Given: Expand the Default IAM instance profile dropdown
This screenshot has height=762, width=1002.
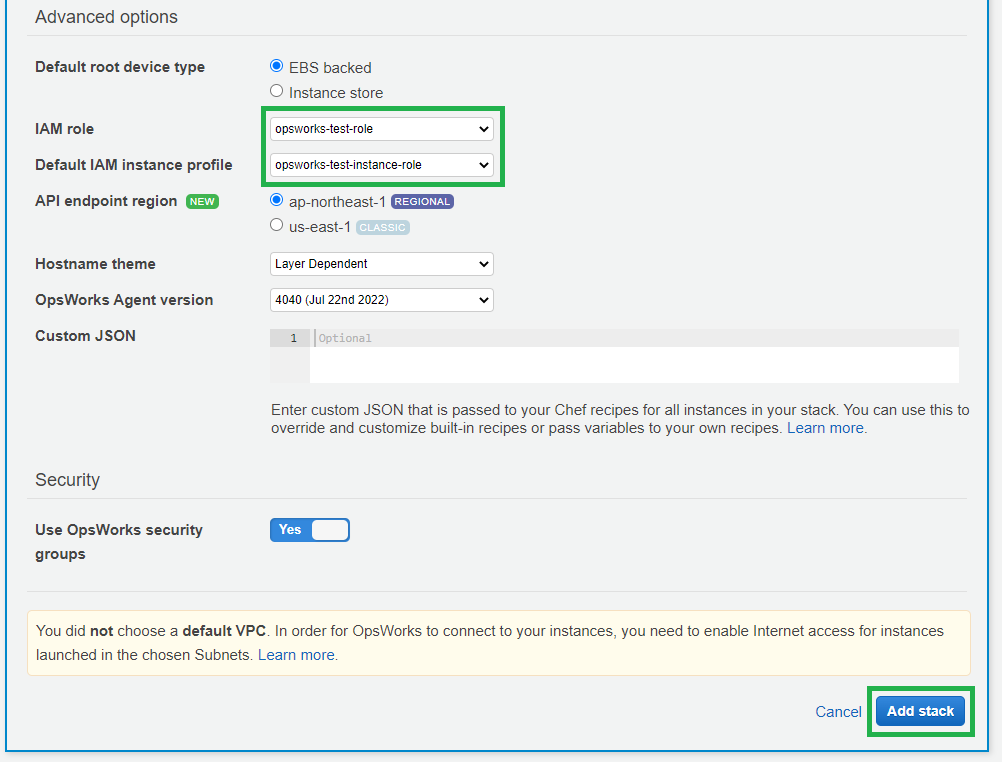Looking at the screenshot, I should tap(381, 165).
